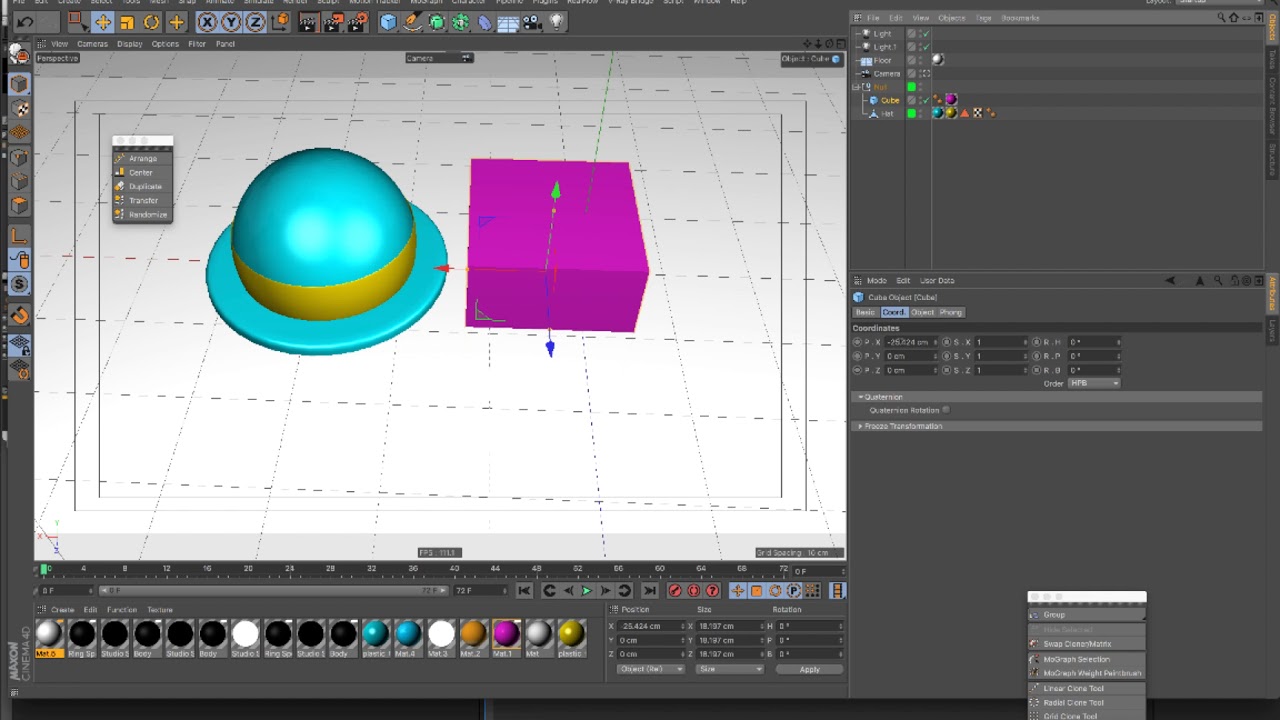
Task: Activate the Rotate tool
Action: pos(151,21)
